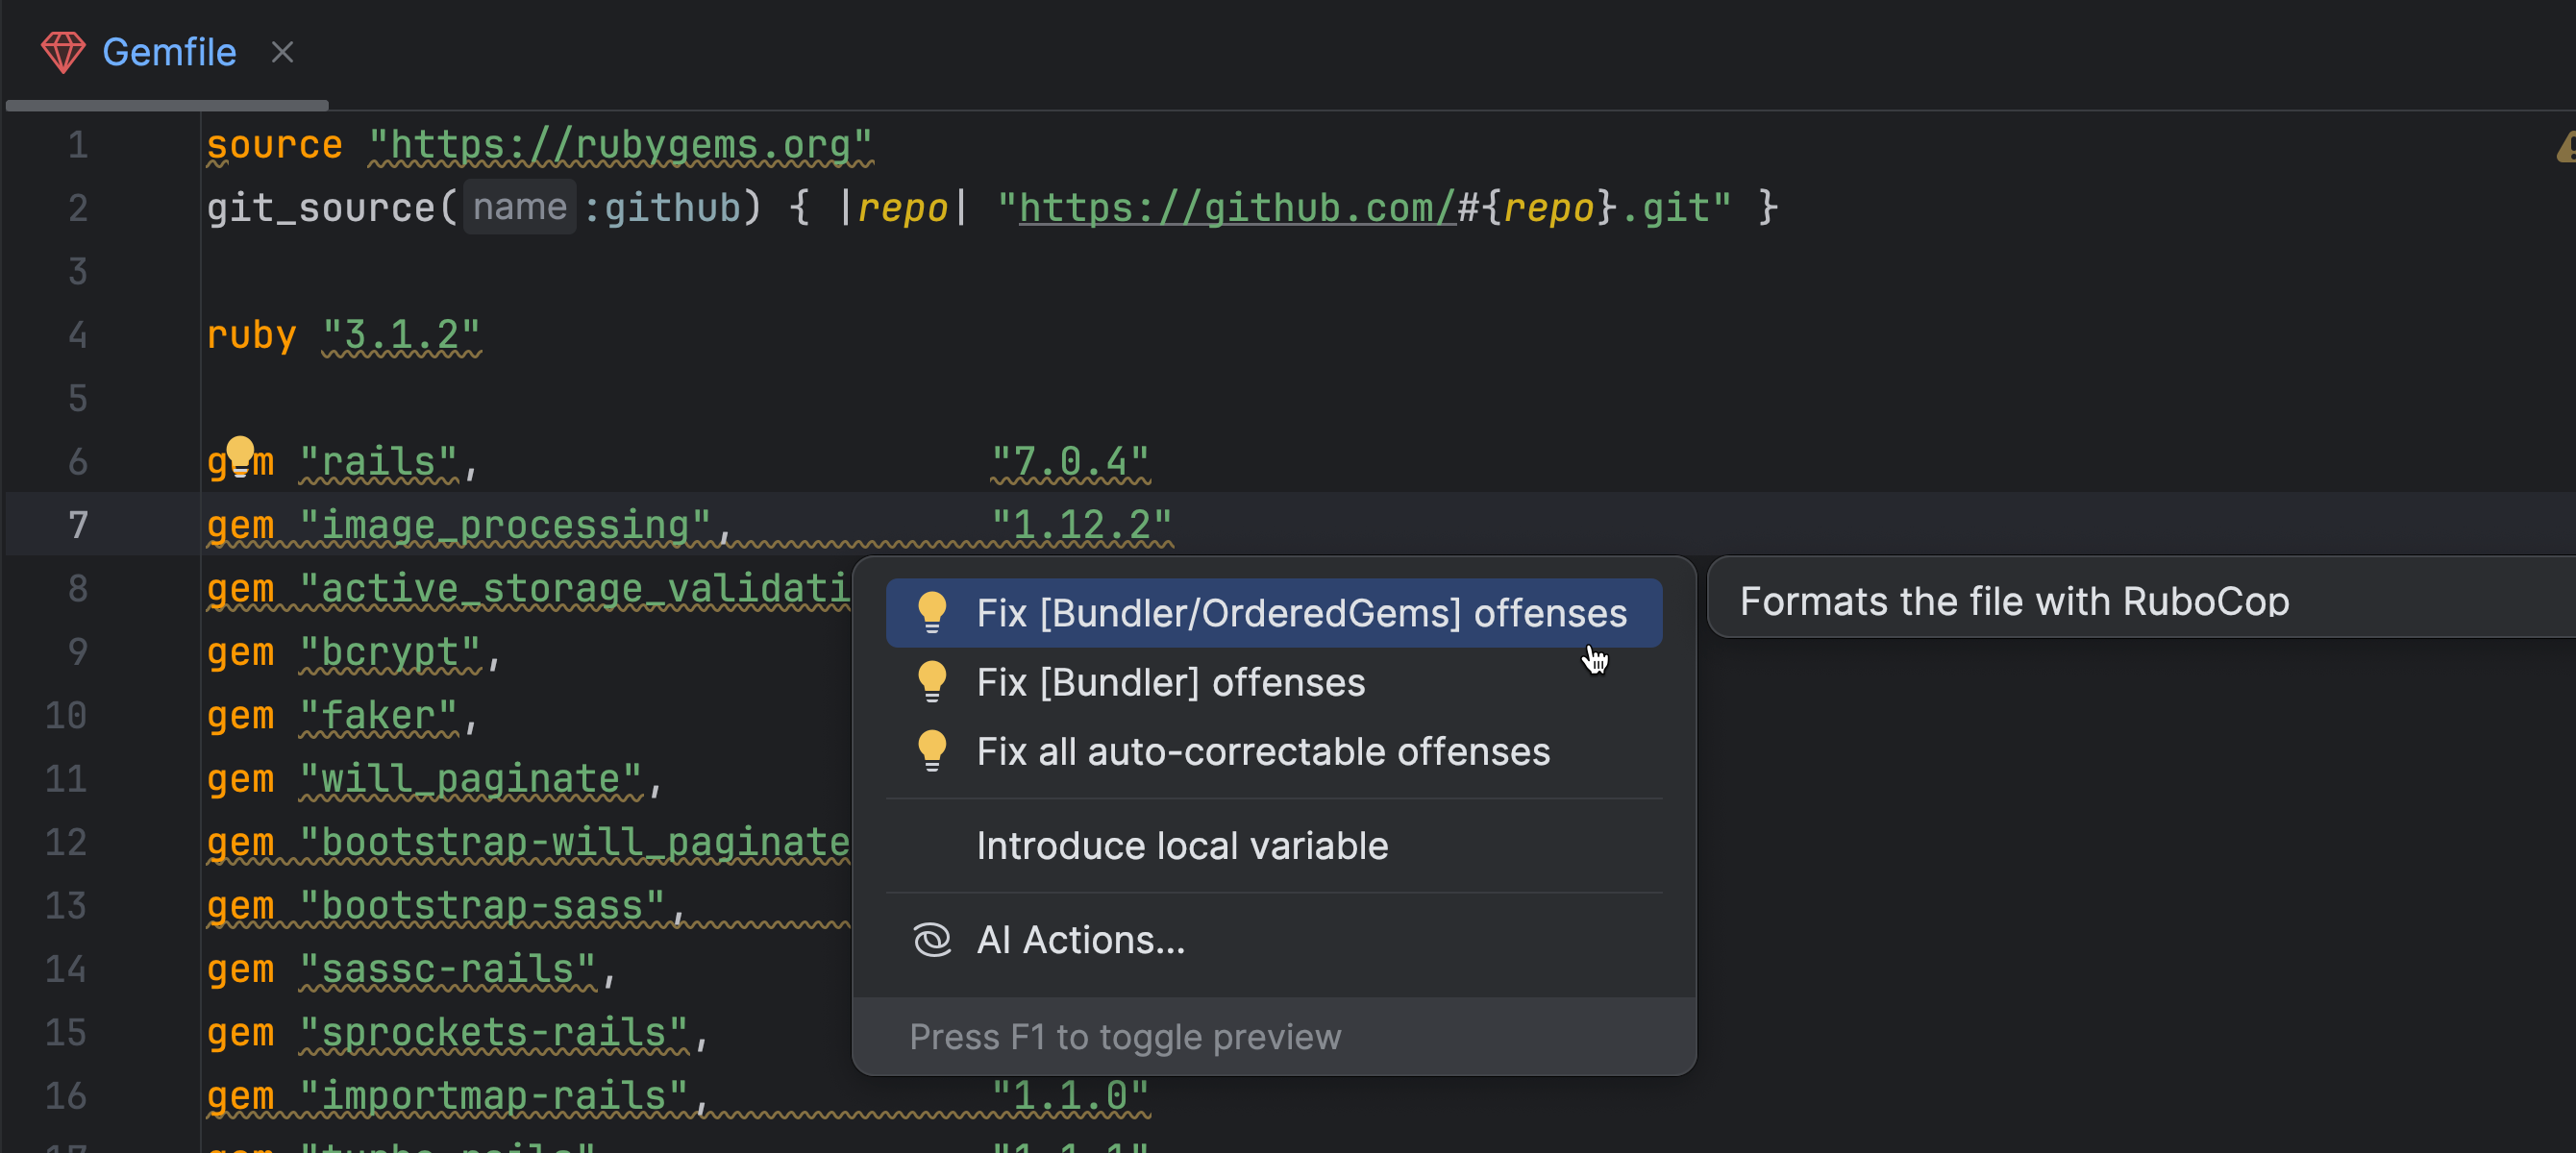Screen dimensions: 2576x1153
Task: Choose Fix all auto-correctable offenses
Action: [x=1262, y=751]
